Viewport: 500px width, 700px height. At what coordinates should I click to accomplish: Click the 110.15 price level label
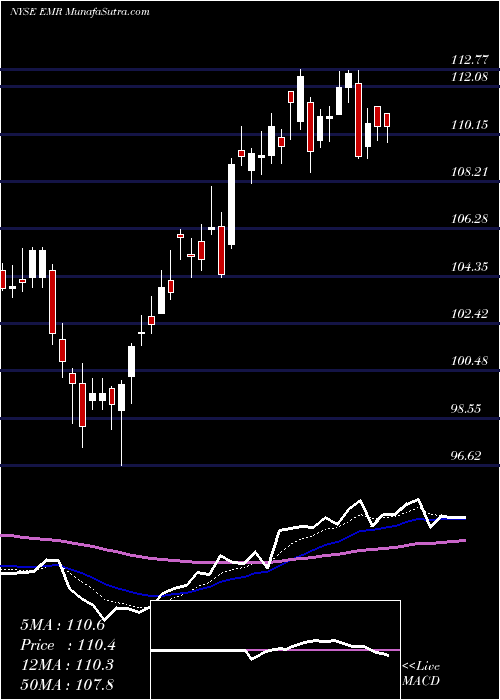coord(469,125)
